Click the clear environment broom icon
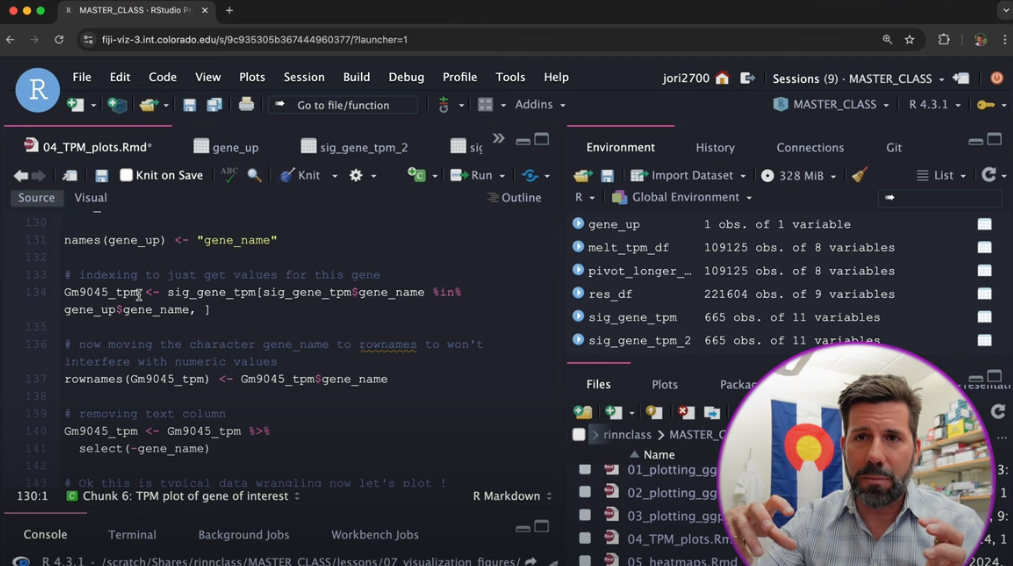 [859, 175]
